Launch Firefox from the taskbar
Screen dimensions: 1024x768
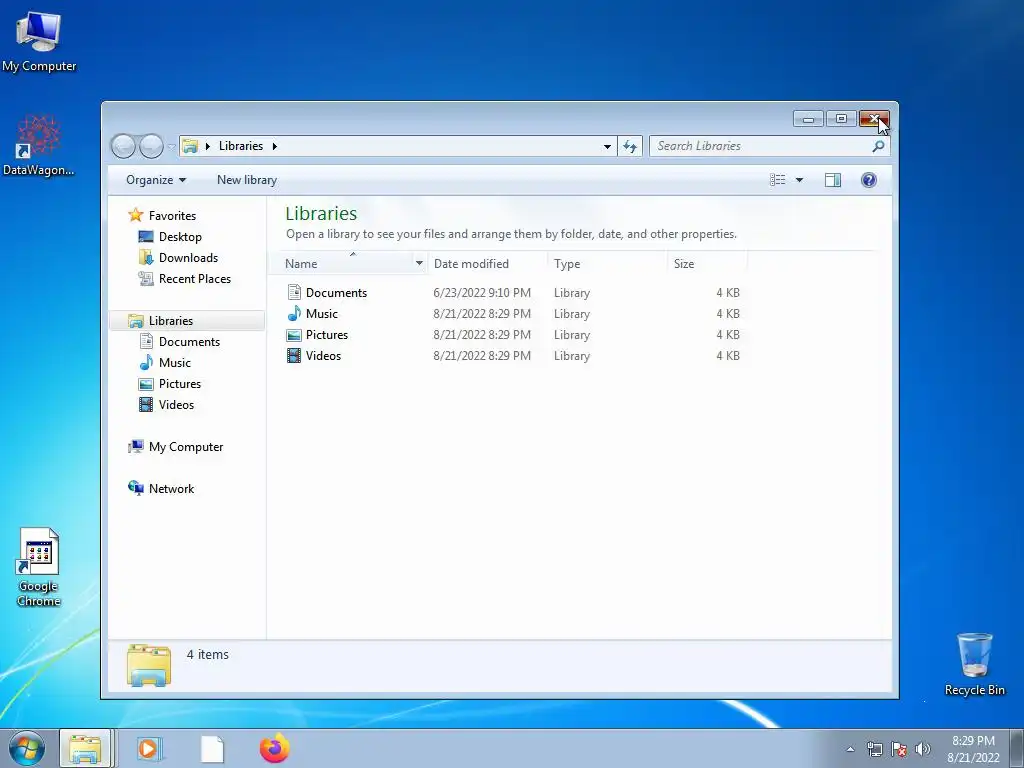274,748
